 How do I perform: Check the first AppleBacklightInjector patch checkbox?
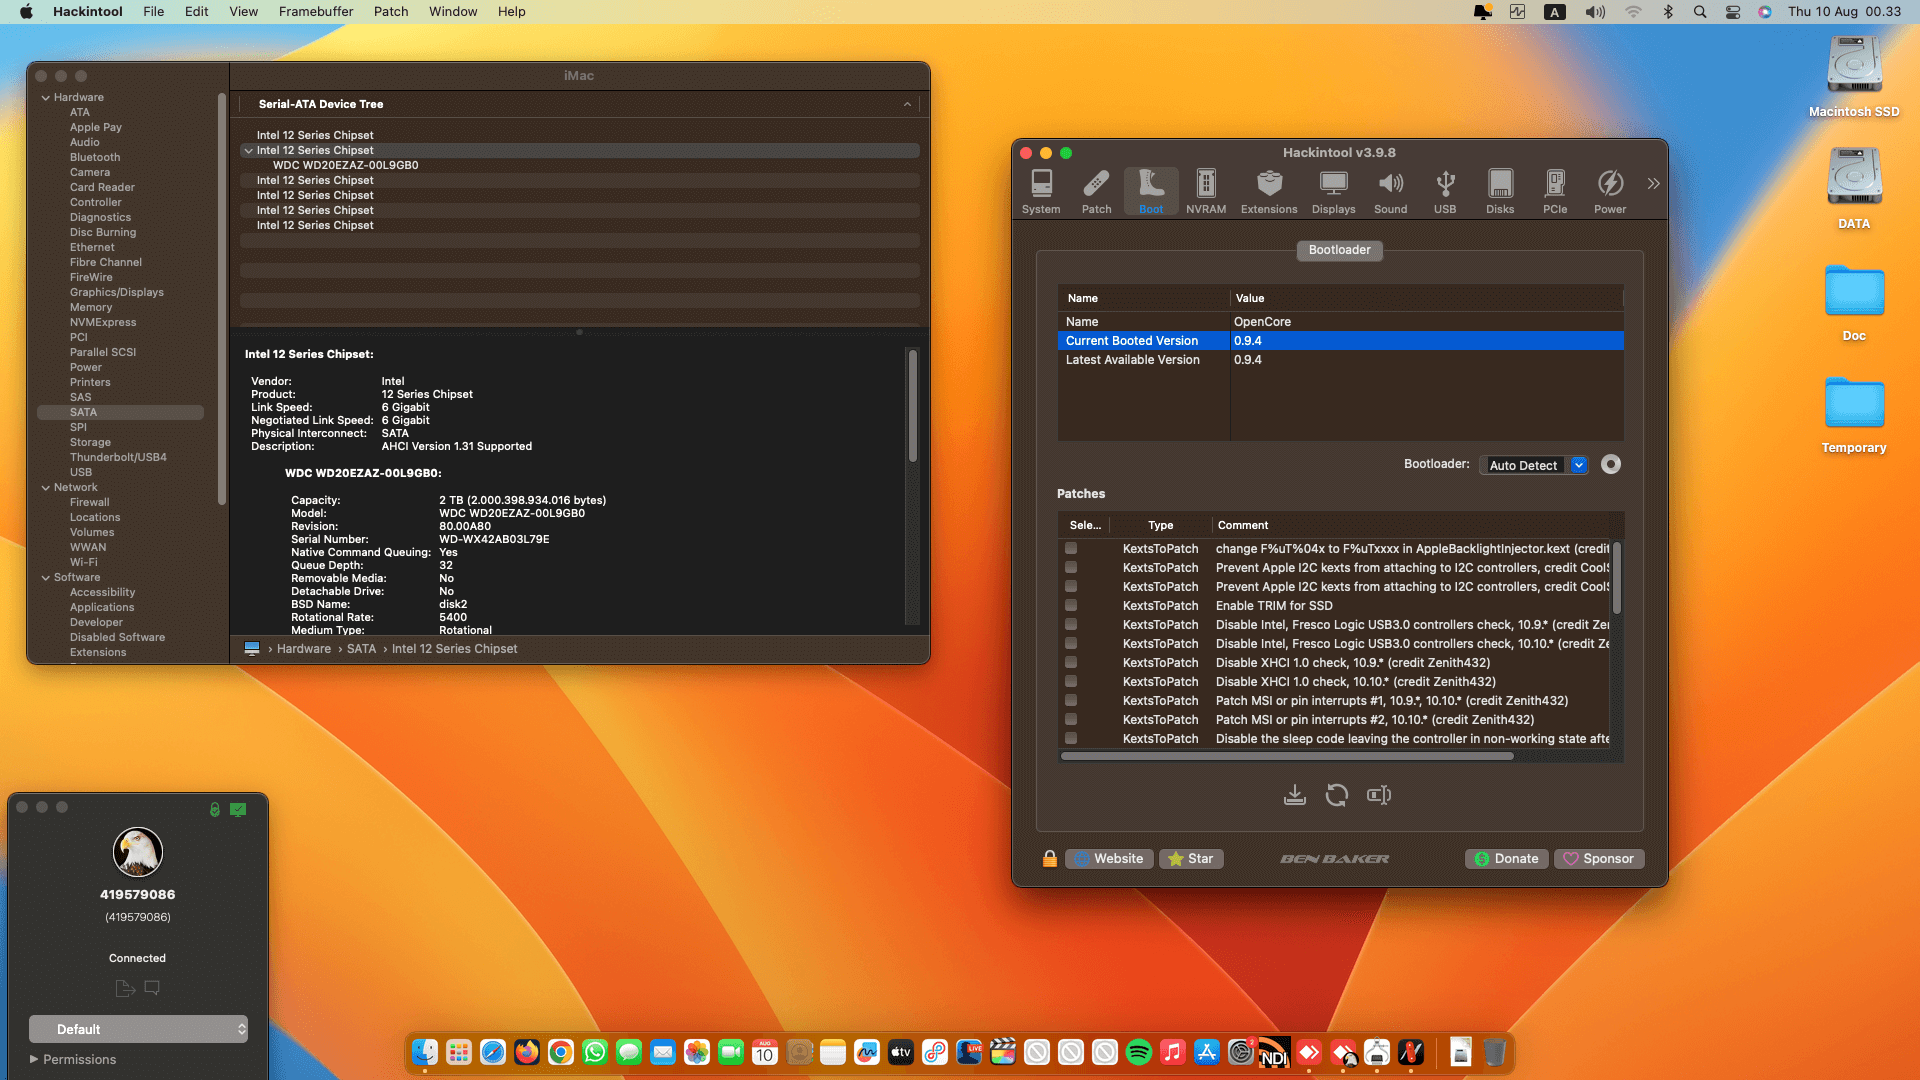coord(1071,548)
